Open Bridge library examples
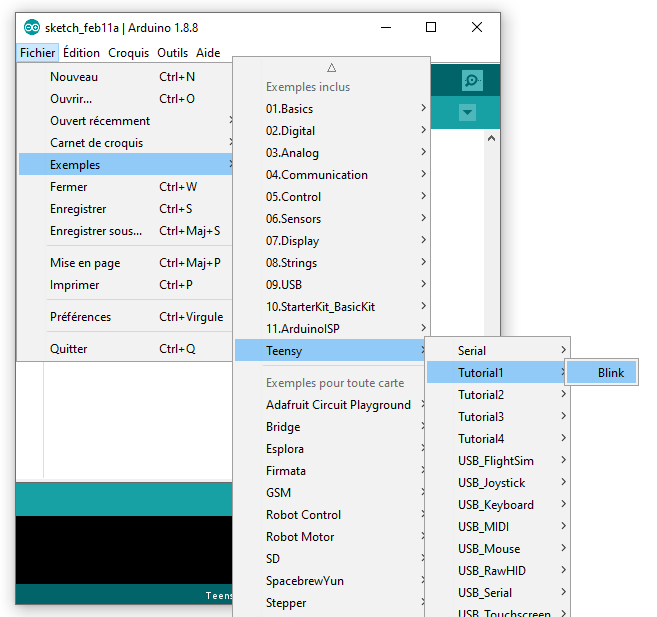This screenshot has width=657, height=617. [331, 427]
